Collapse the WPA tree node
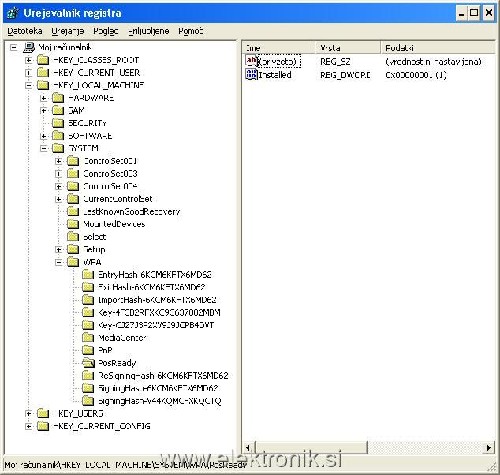 (x=59, y=262)
